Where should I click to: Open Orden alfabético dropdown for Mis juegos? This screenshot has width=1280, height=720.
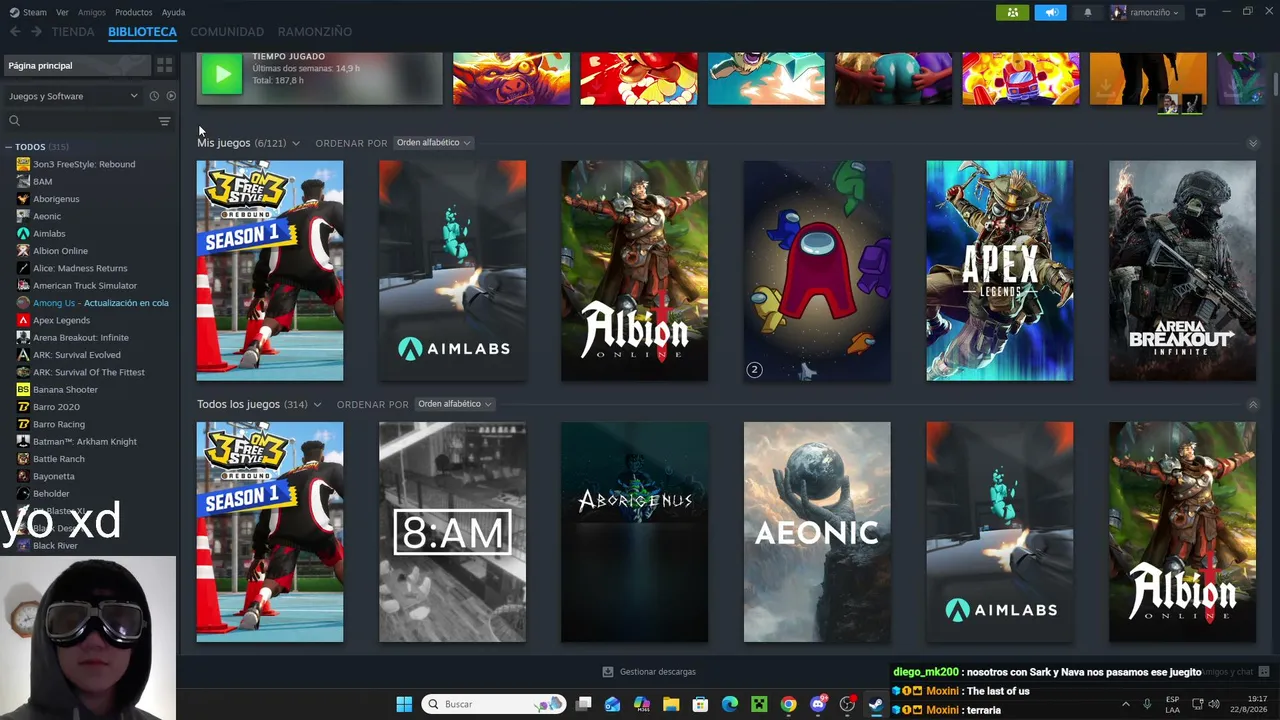pyautogui.click(x=433, y=143)
